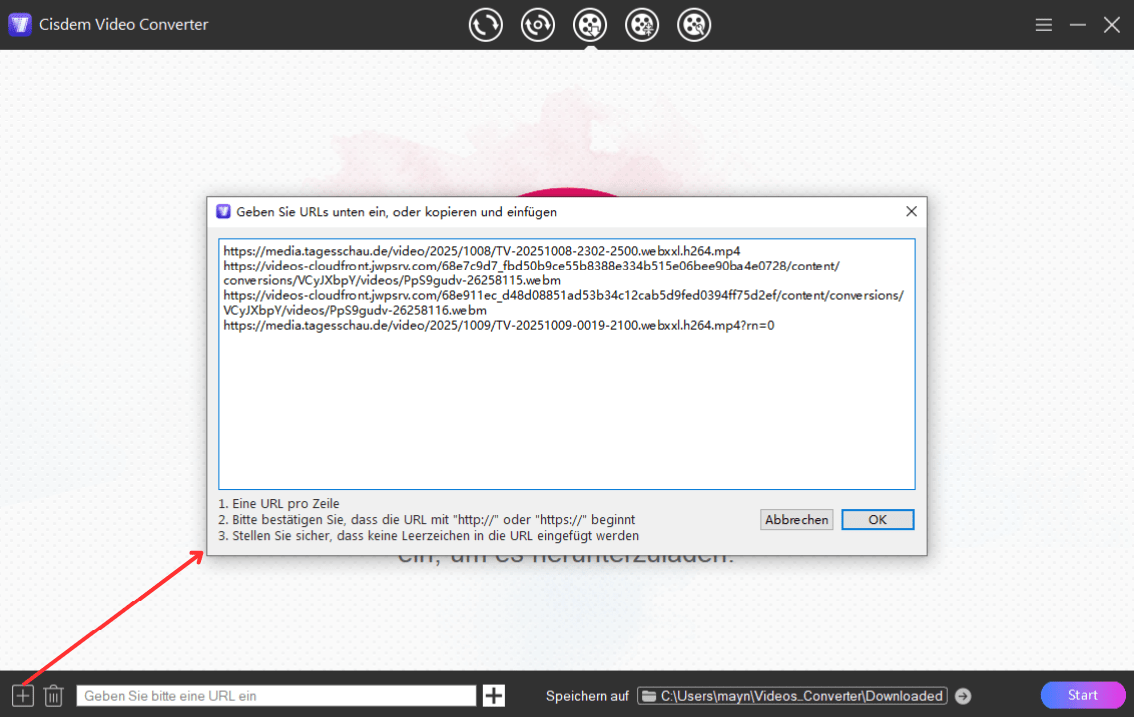Close the URL entry dialog with X
The image size is (1134, 717).
911,212
